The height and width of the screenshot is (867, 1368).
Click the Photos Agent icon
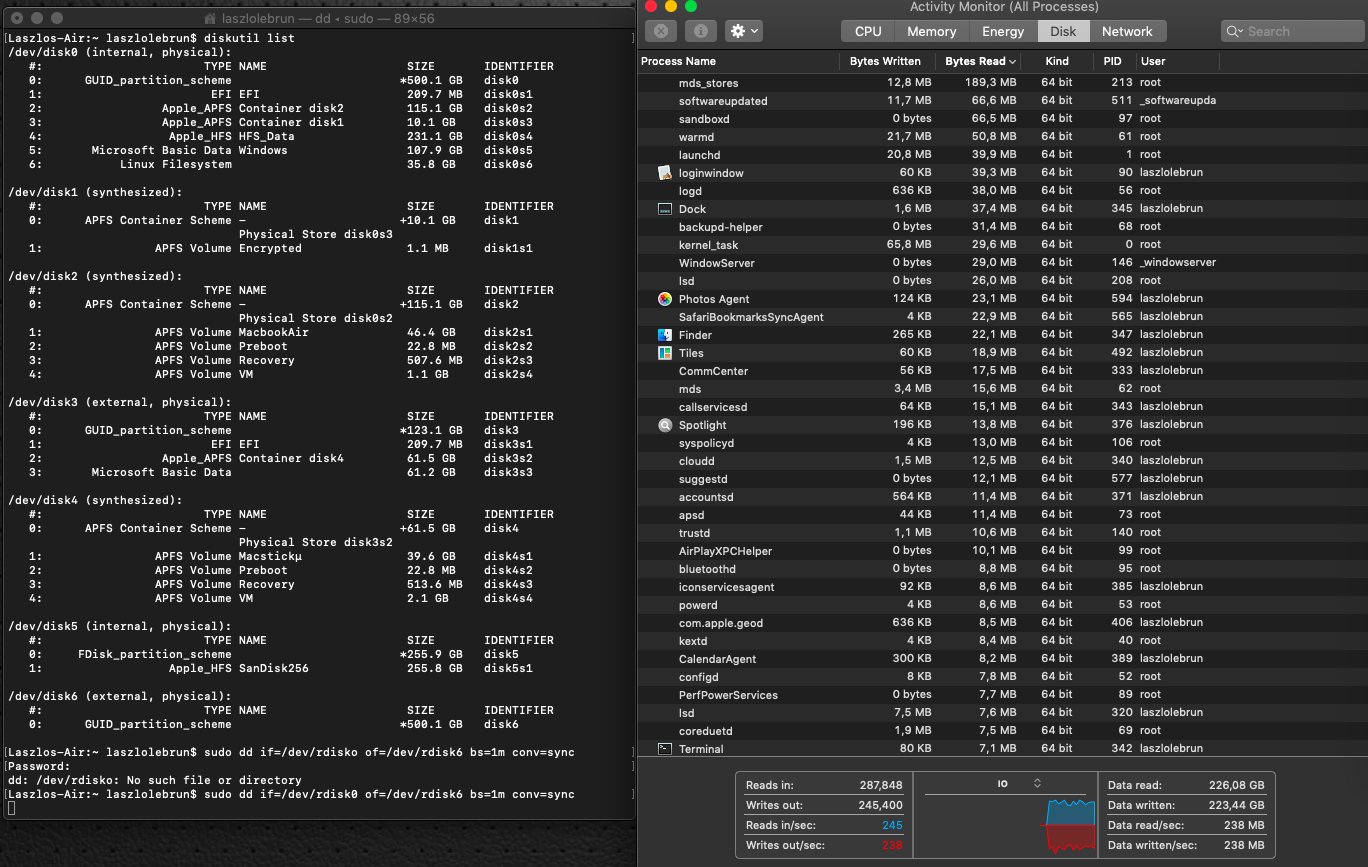pyautogui.click(x=665, y=299)
